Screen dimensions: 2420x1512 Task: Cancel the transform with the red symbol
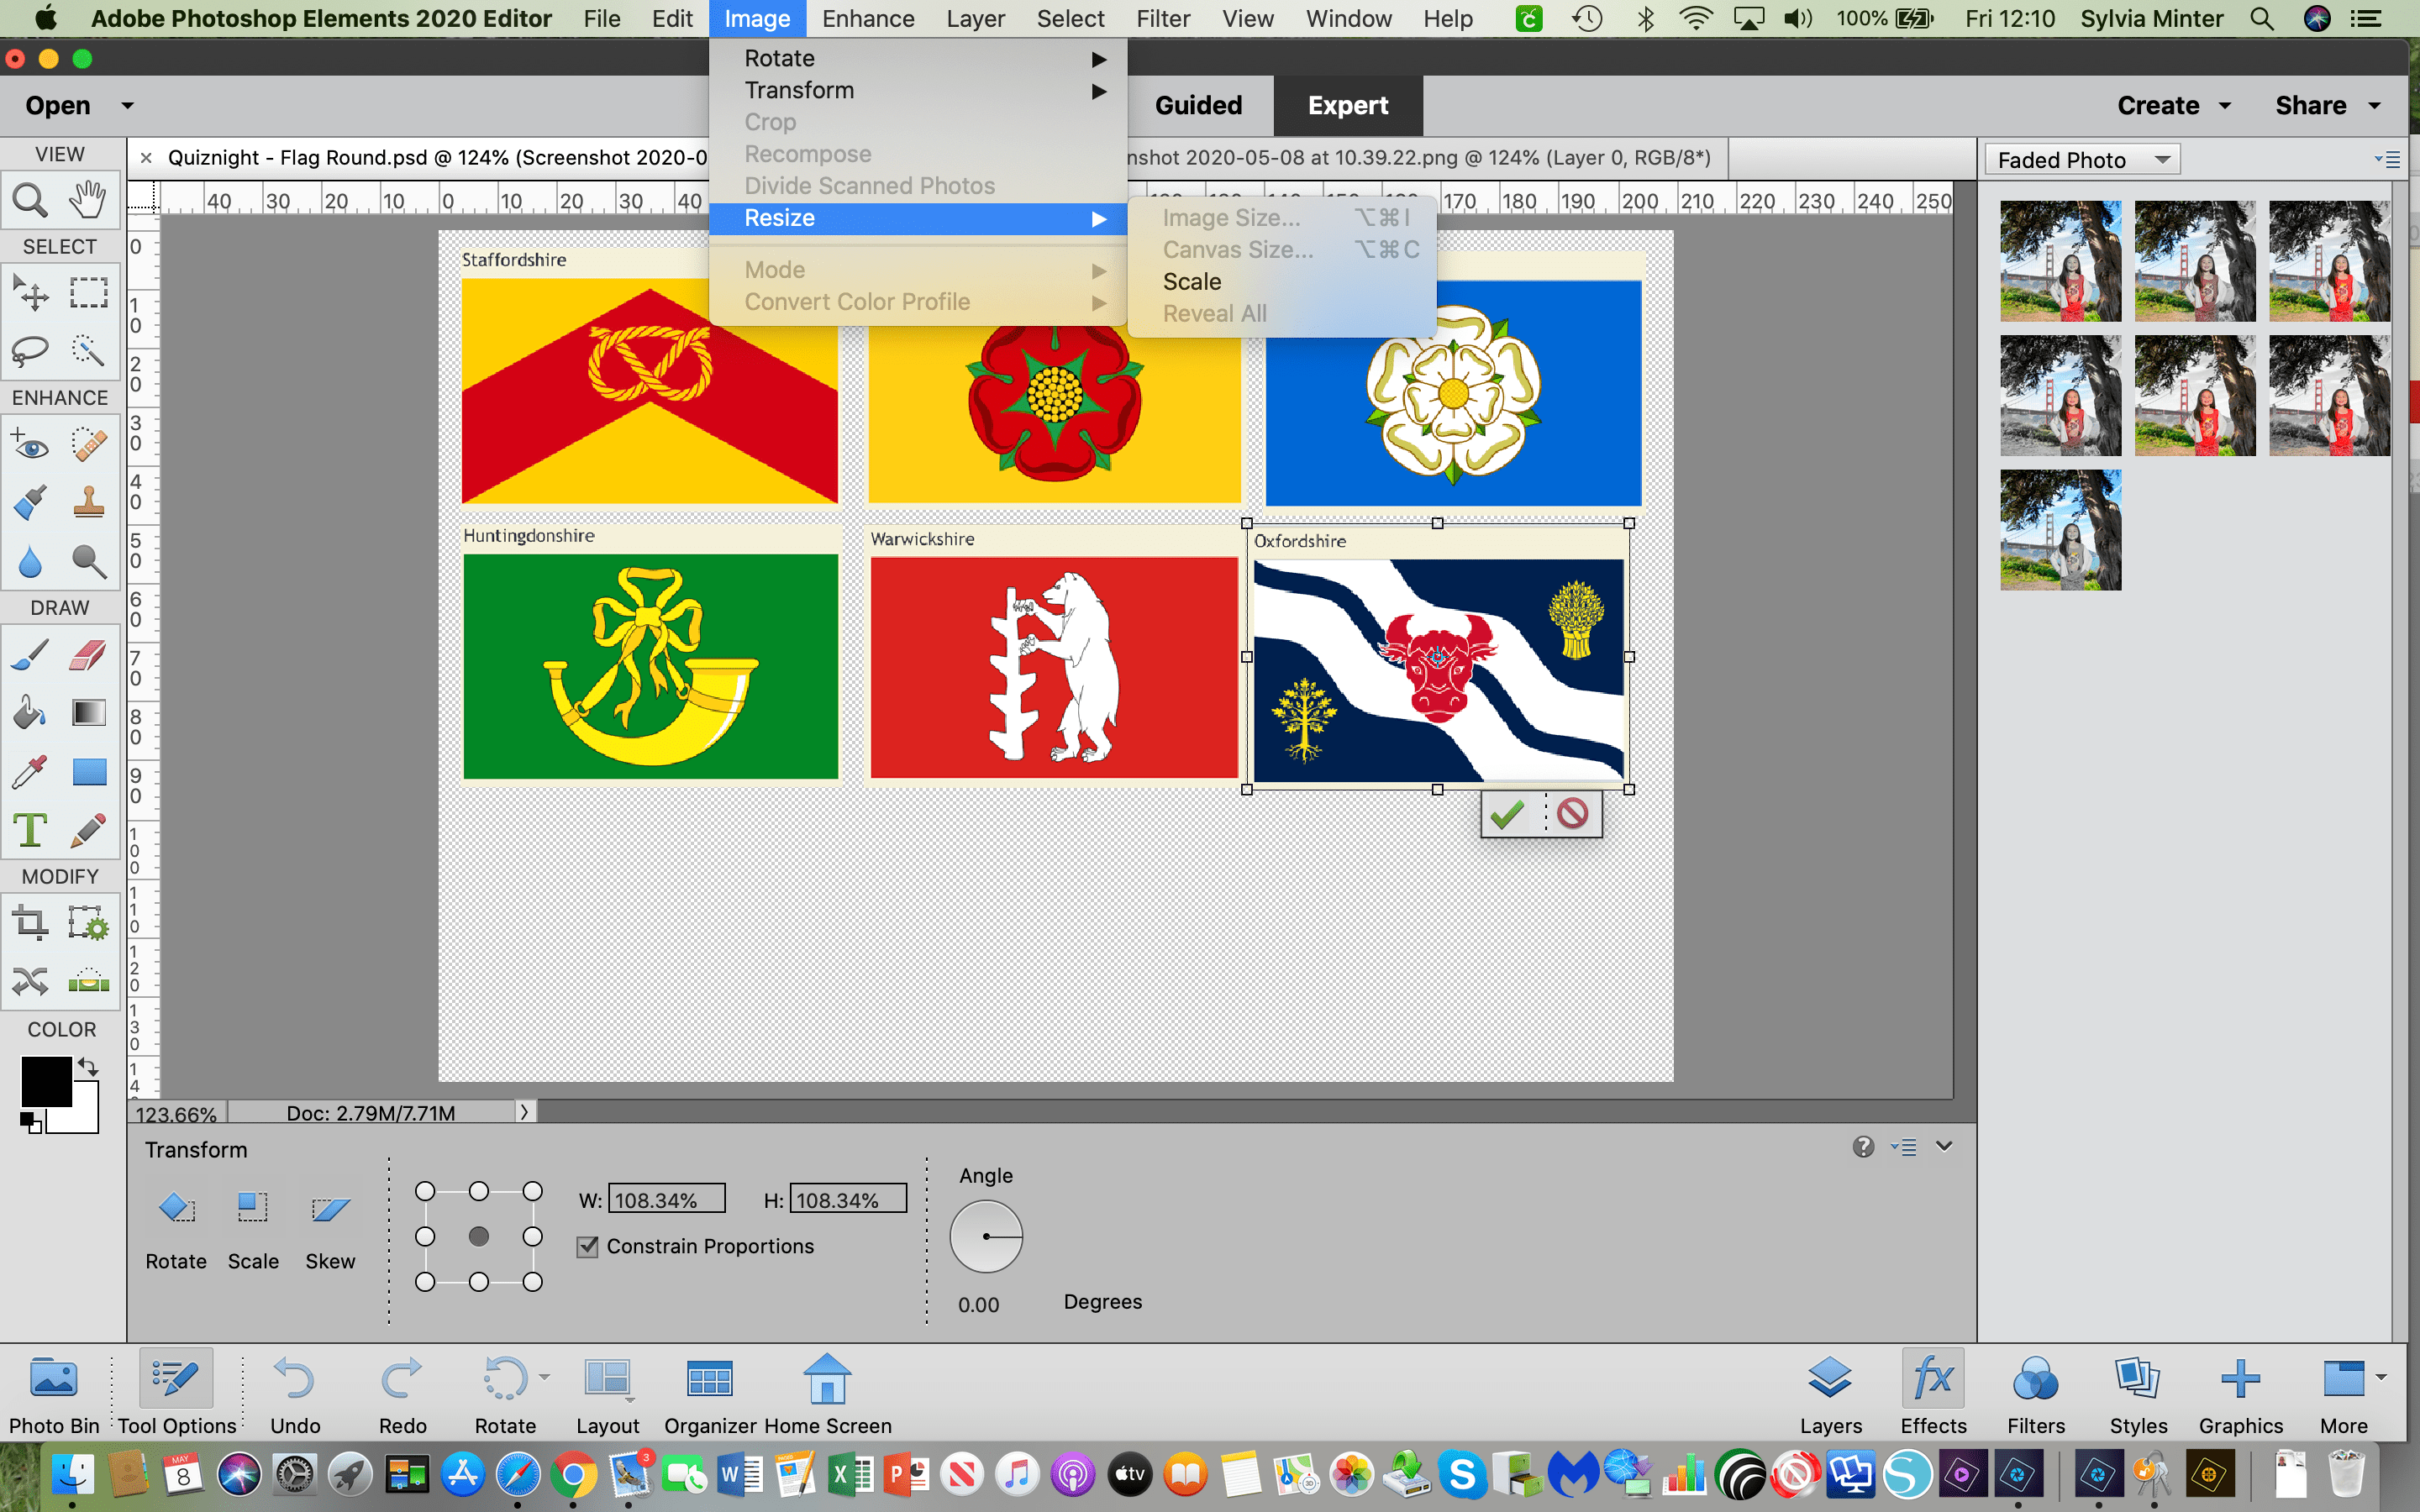click(1572, 813)
